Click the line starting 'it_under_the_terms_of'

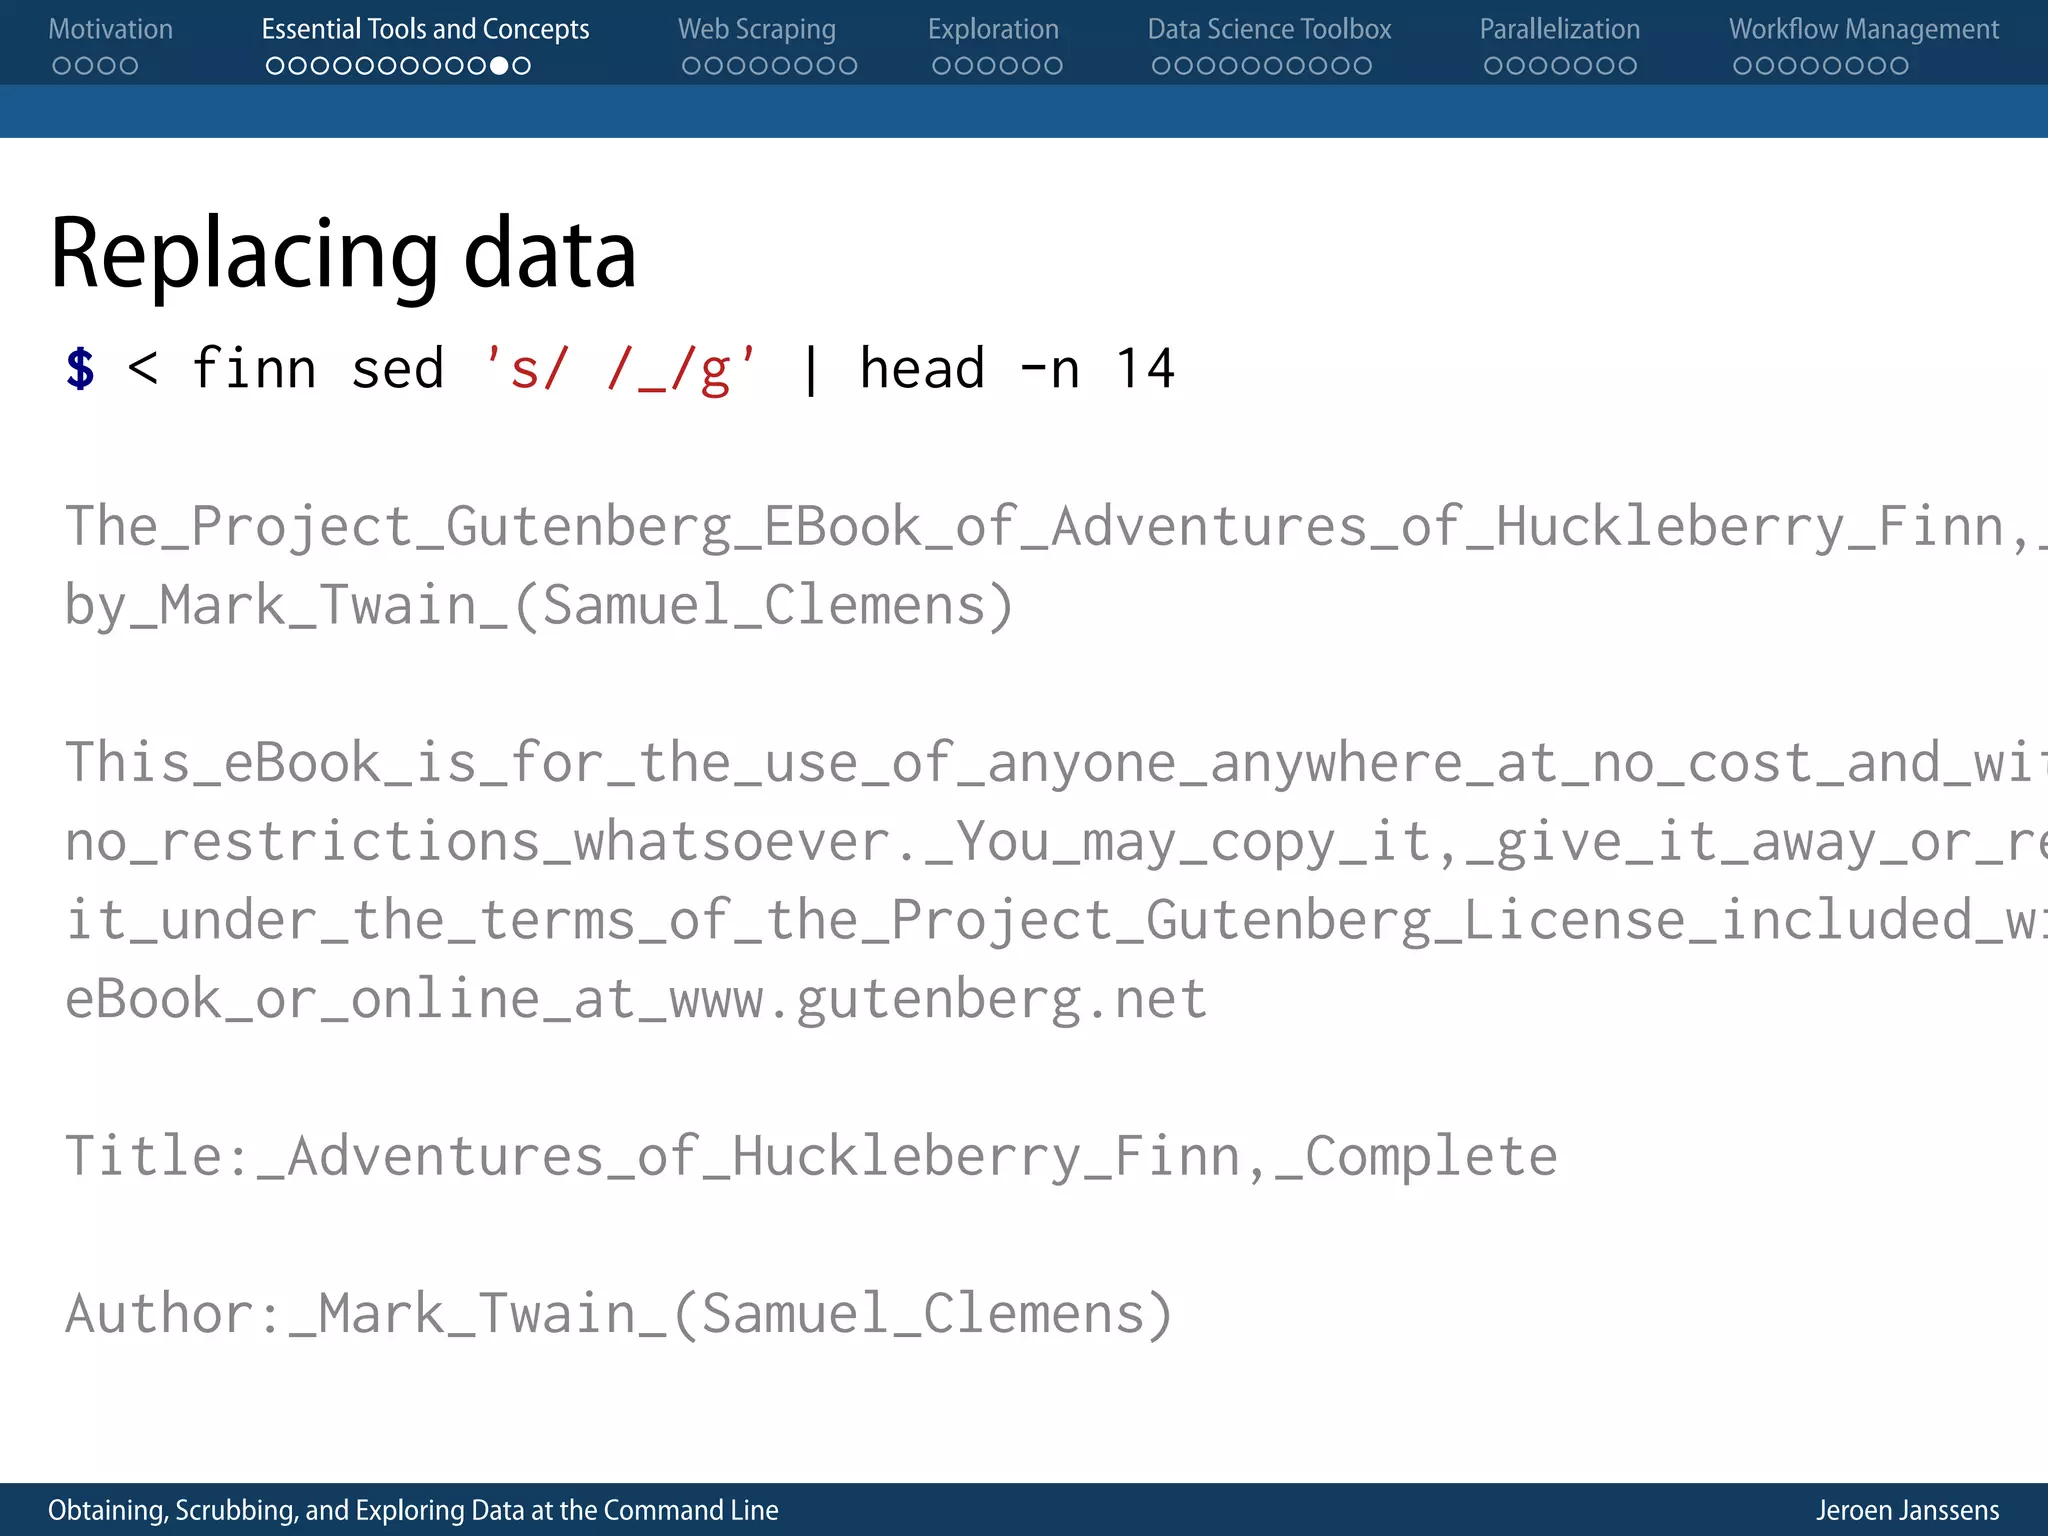[x=1056, y=921]
